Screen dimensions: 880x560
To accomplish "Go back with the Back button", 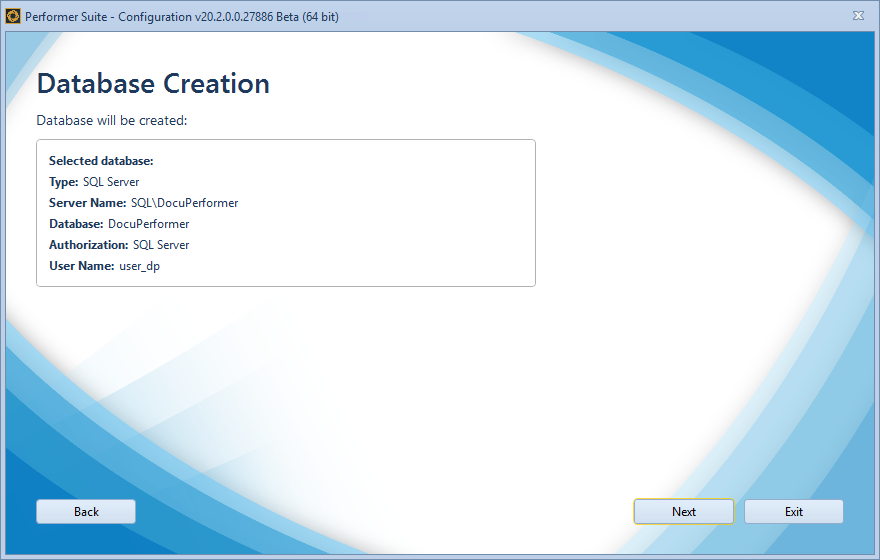I will click(x=86, y=512).
